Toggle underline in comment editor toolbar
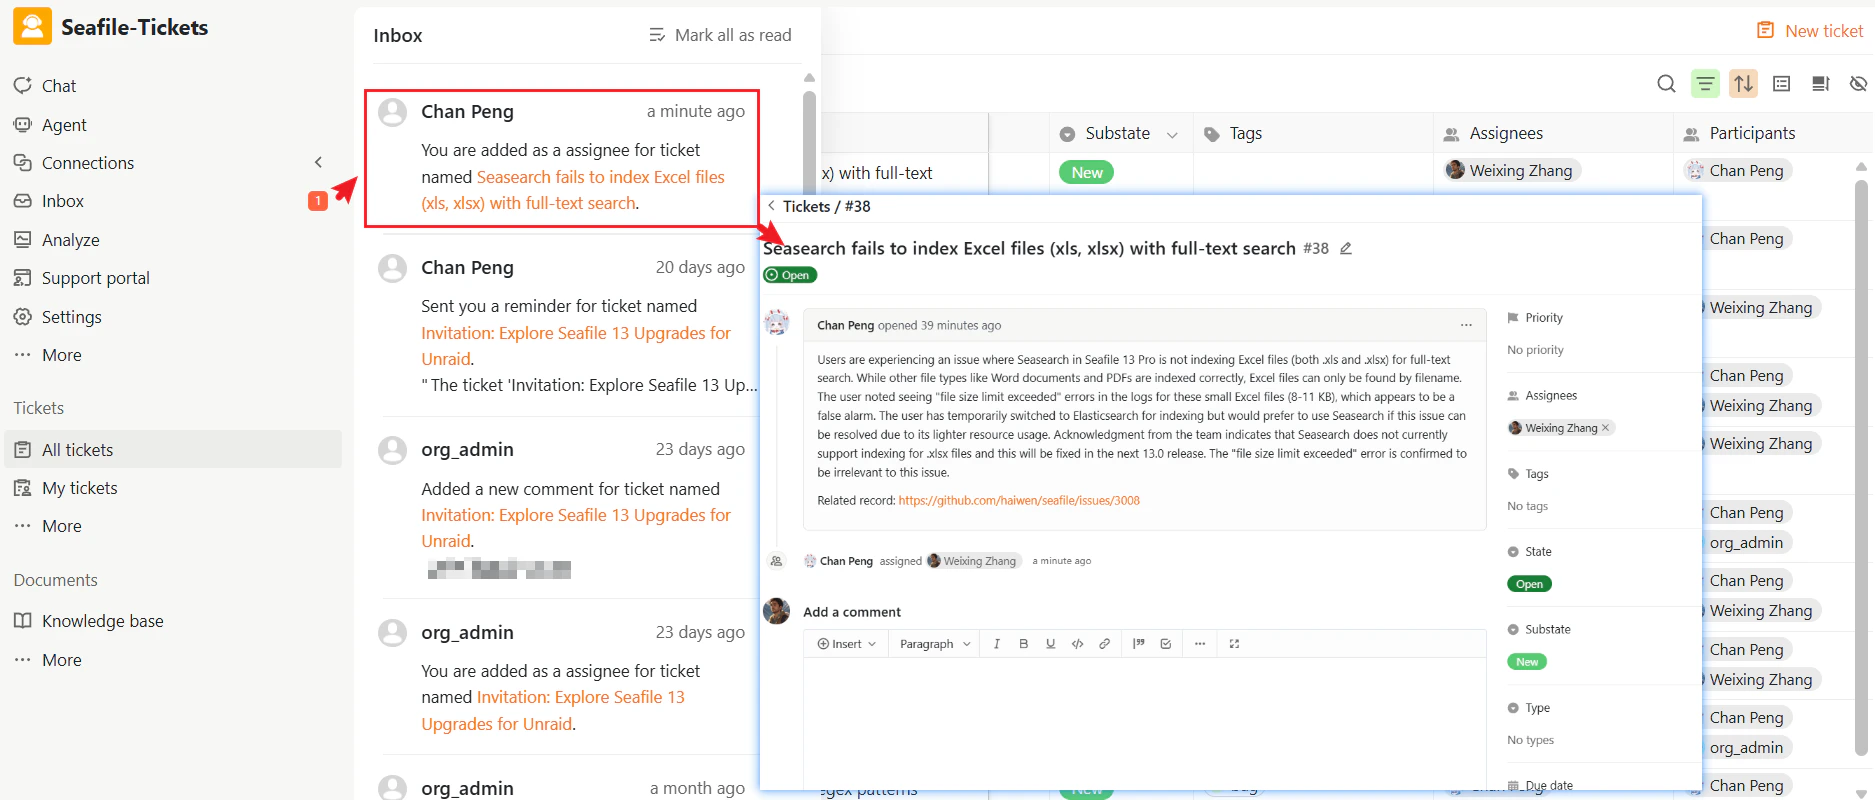This screenshot has width=1875, height=800. click(1050, 644)
